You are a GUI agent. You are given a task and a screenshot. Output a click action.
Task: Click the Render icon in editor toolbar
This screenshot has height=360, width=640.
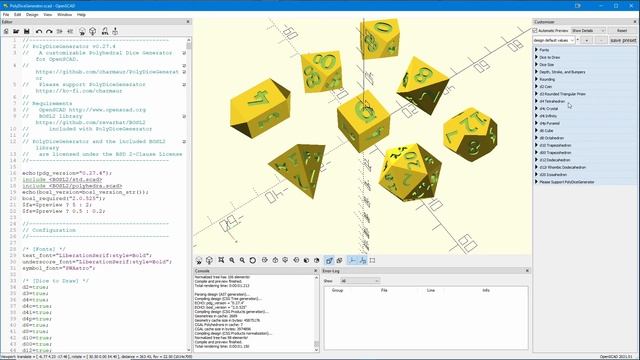tap(93, 31)
